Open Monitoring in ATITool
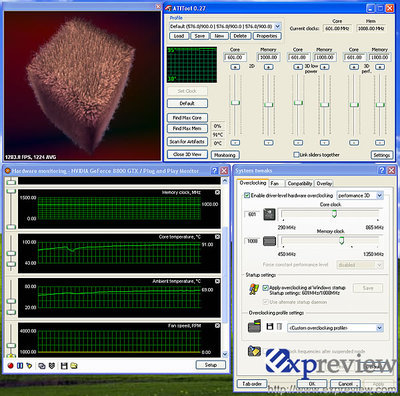 (x=225, y=155)
